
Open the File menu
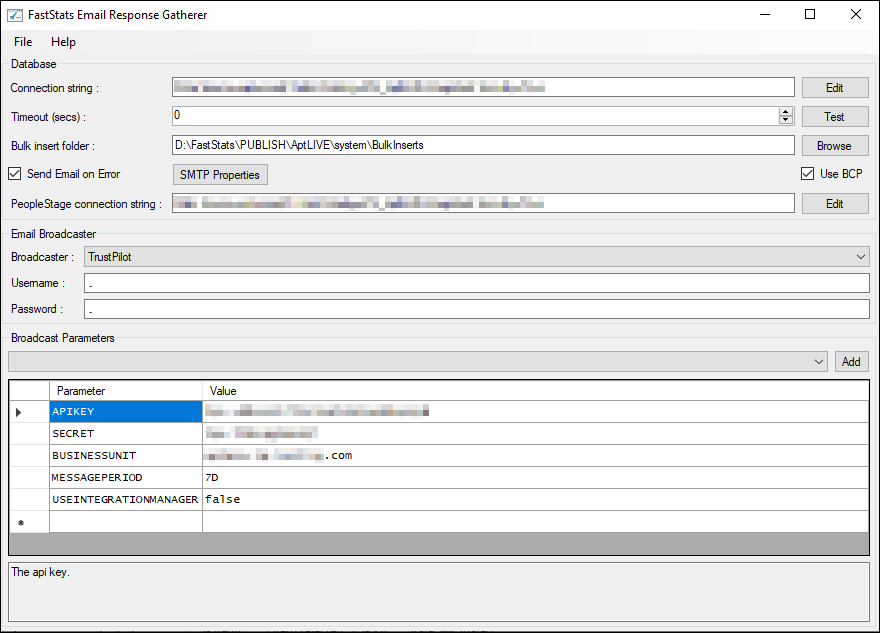tap(23, 42)
